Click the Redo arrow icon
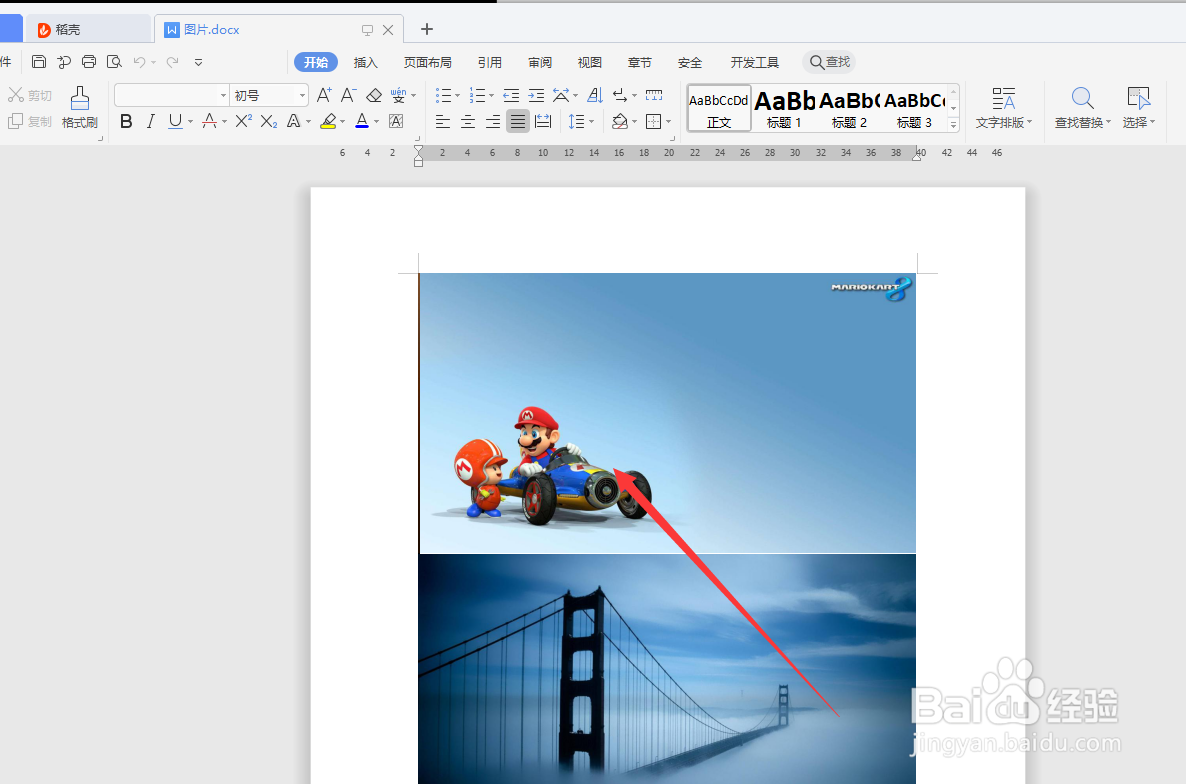The image size is (1186, 784). click(172, 62)
